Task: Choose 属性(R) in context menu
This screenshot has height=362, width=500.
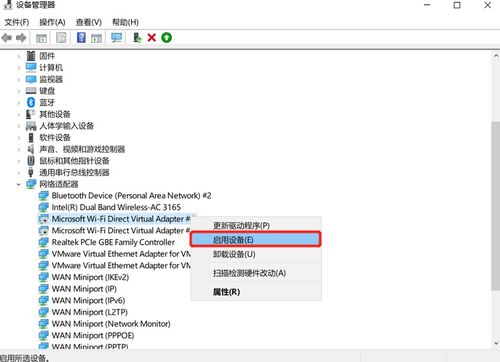Action: pos(256,292)
